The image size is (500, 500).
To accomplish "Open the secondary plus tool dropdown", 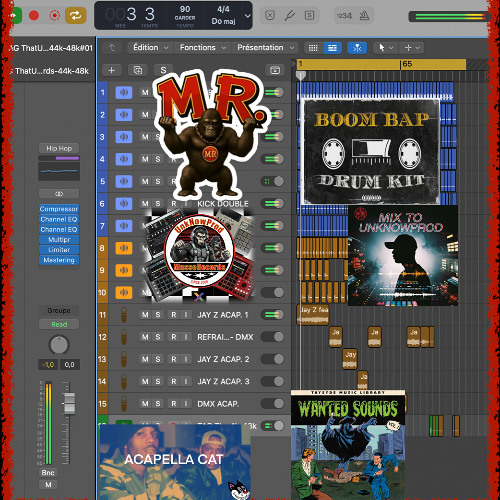I will coord(412,48).
